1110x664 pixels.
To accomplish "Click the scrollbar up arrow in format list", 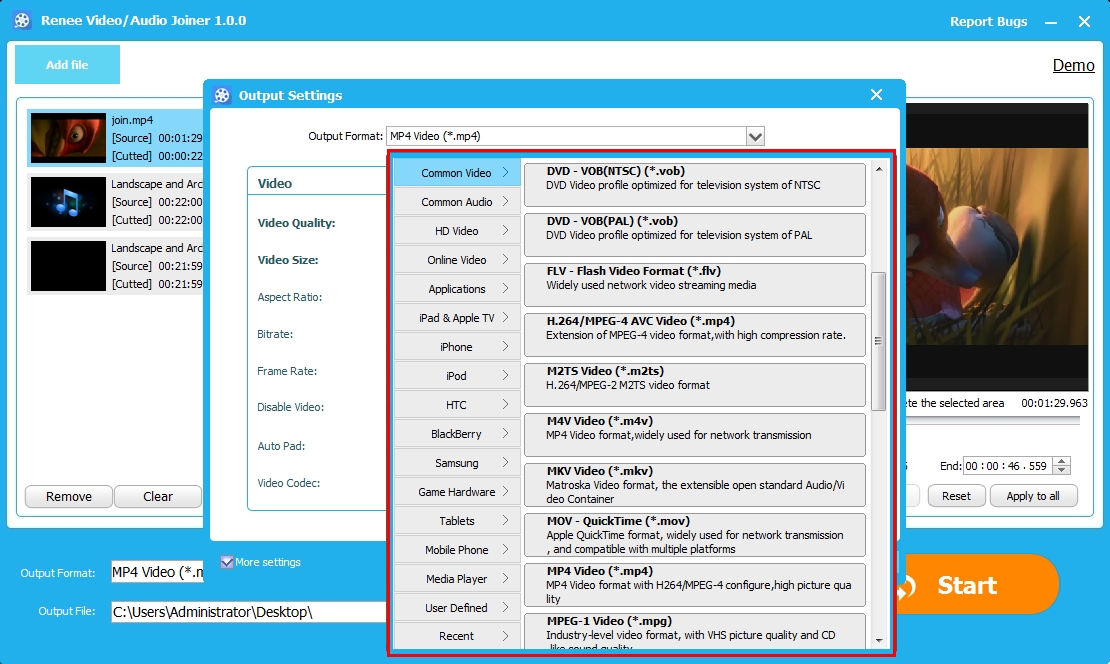I will tap(879, 169).
